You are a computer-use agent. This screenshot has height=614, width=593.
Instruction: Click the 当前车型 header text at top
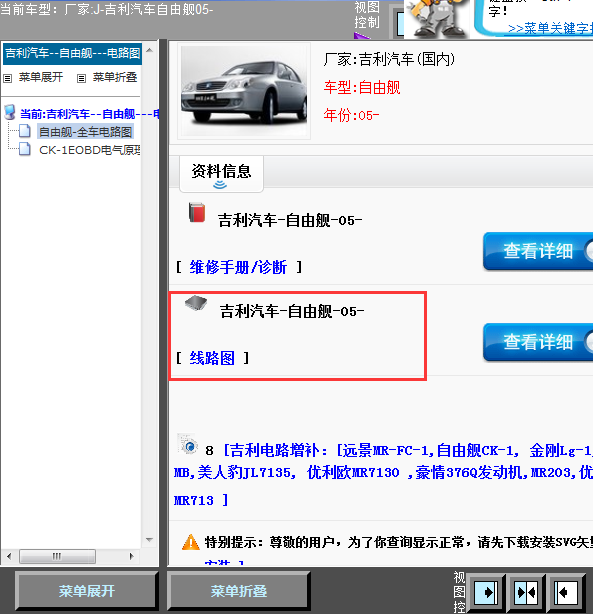(x=107, y=9)
